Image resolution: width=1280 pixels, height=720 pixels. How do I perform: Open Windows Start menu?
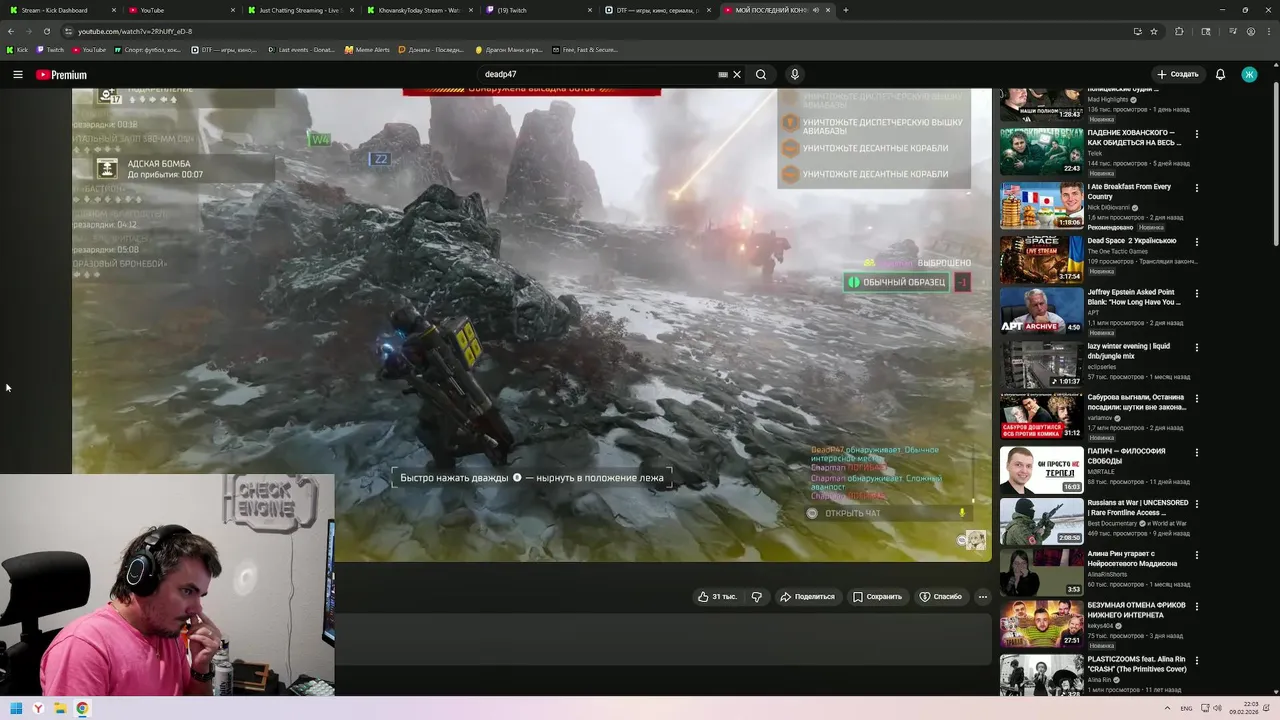[16, 709]
